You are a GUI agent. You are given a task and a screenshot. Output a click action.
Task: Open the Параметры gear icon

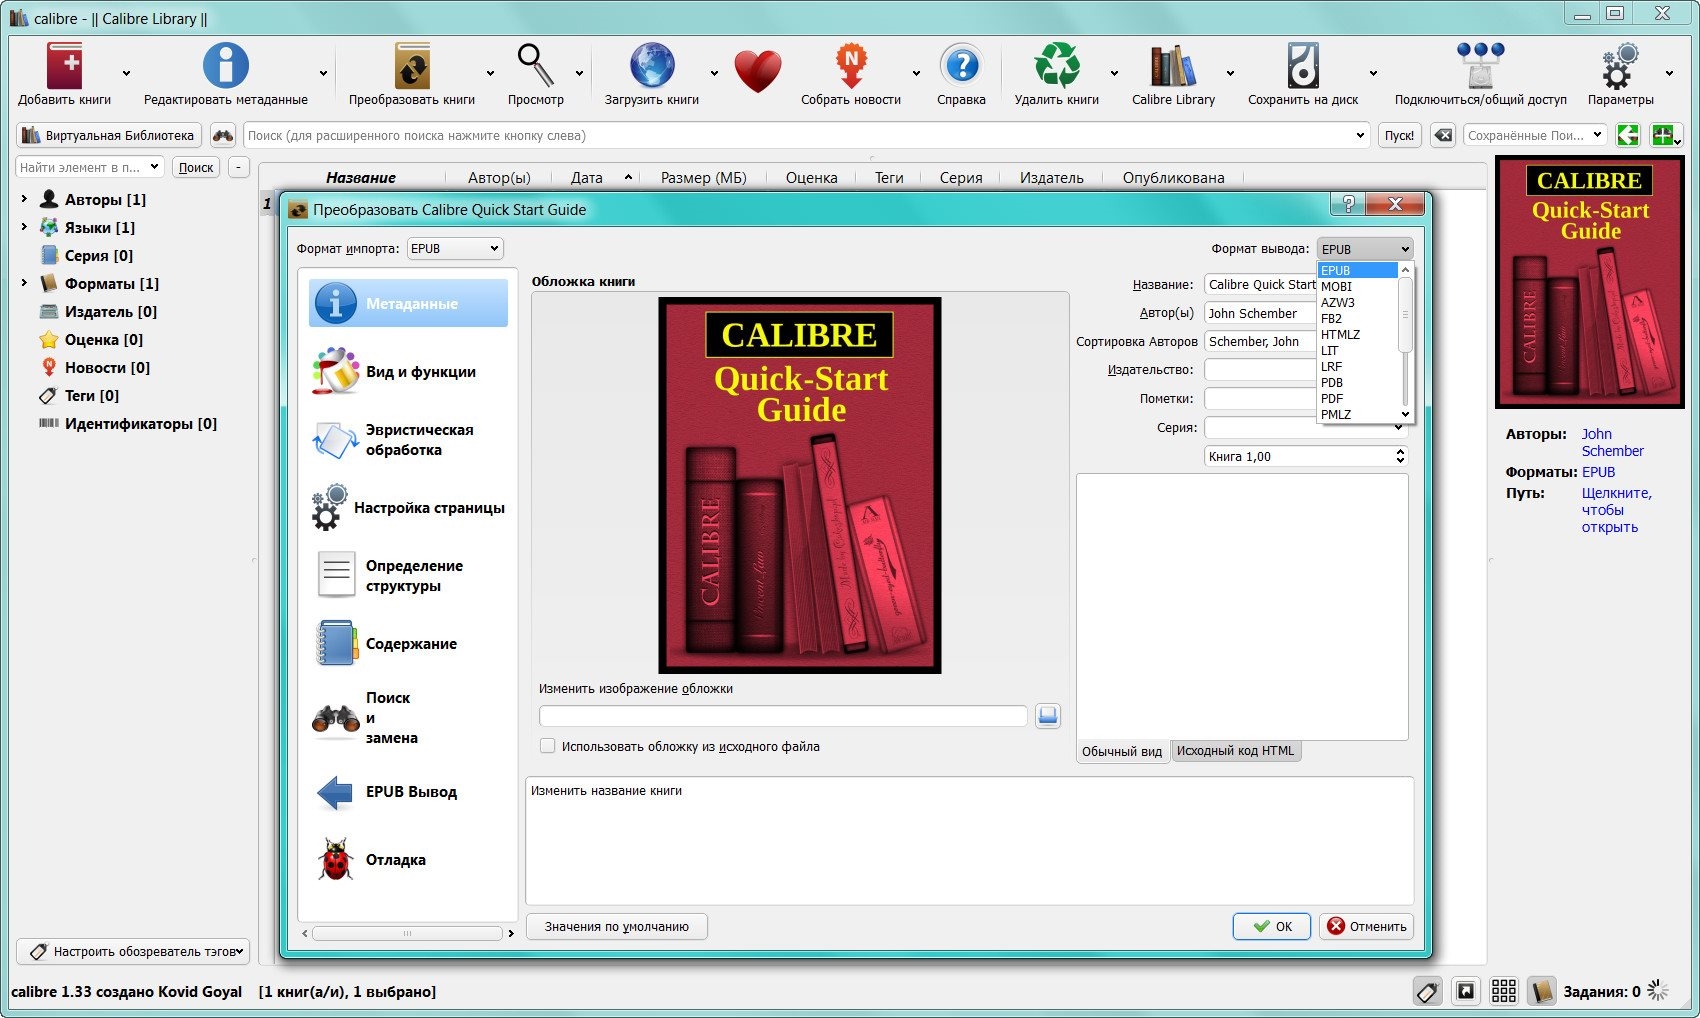[x=1620, y=67]
